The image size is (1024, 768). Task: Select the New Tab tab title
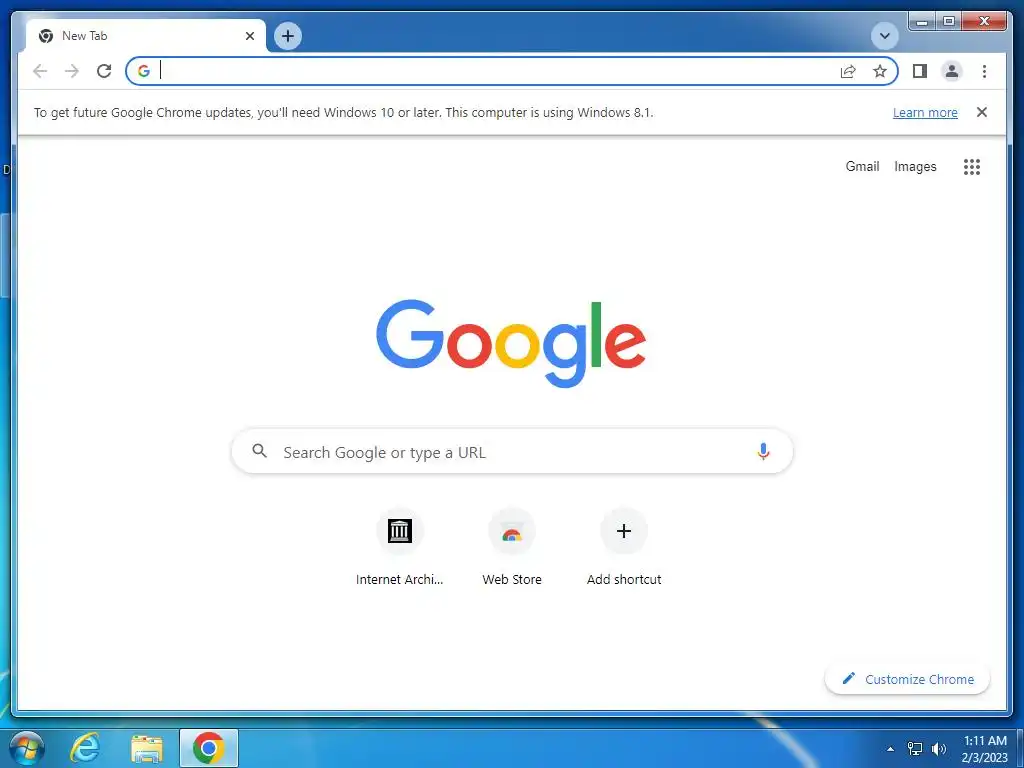(84, 36)
